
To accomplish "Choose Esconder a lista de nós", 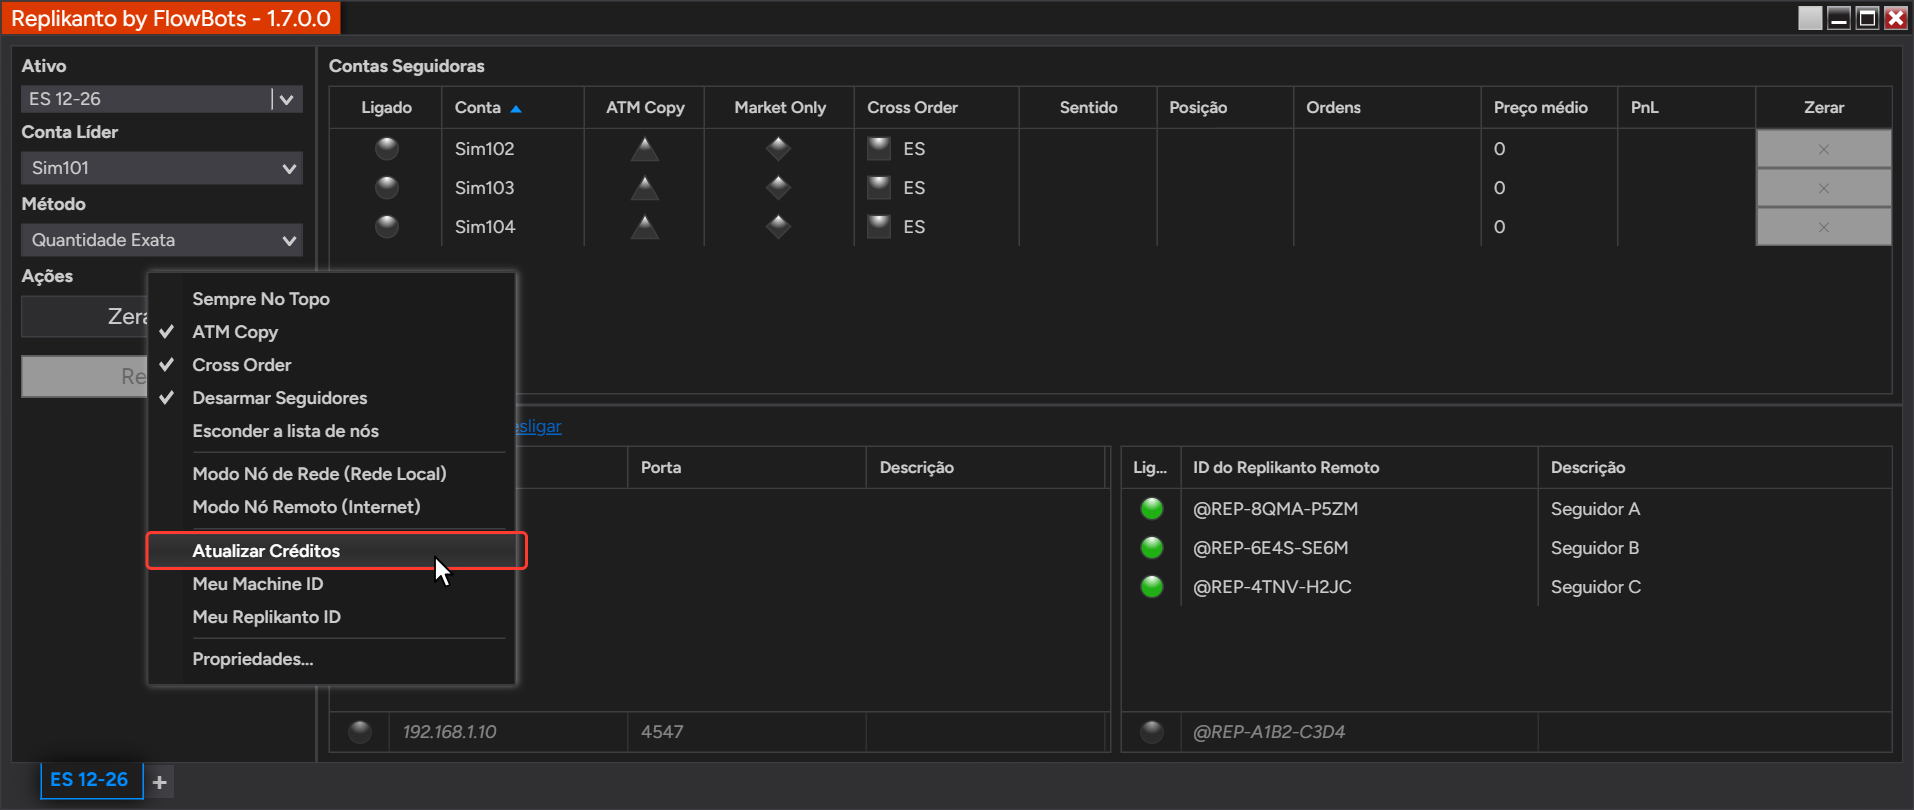I will (x=331, y=431).
